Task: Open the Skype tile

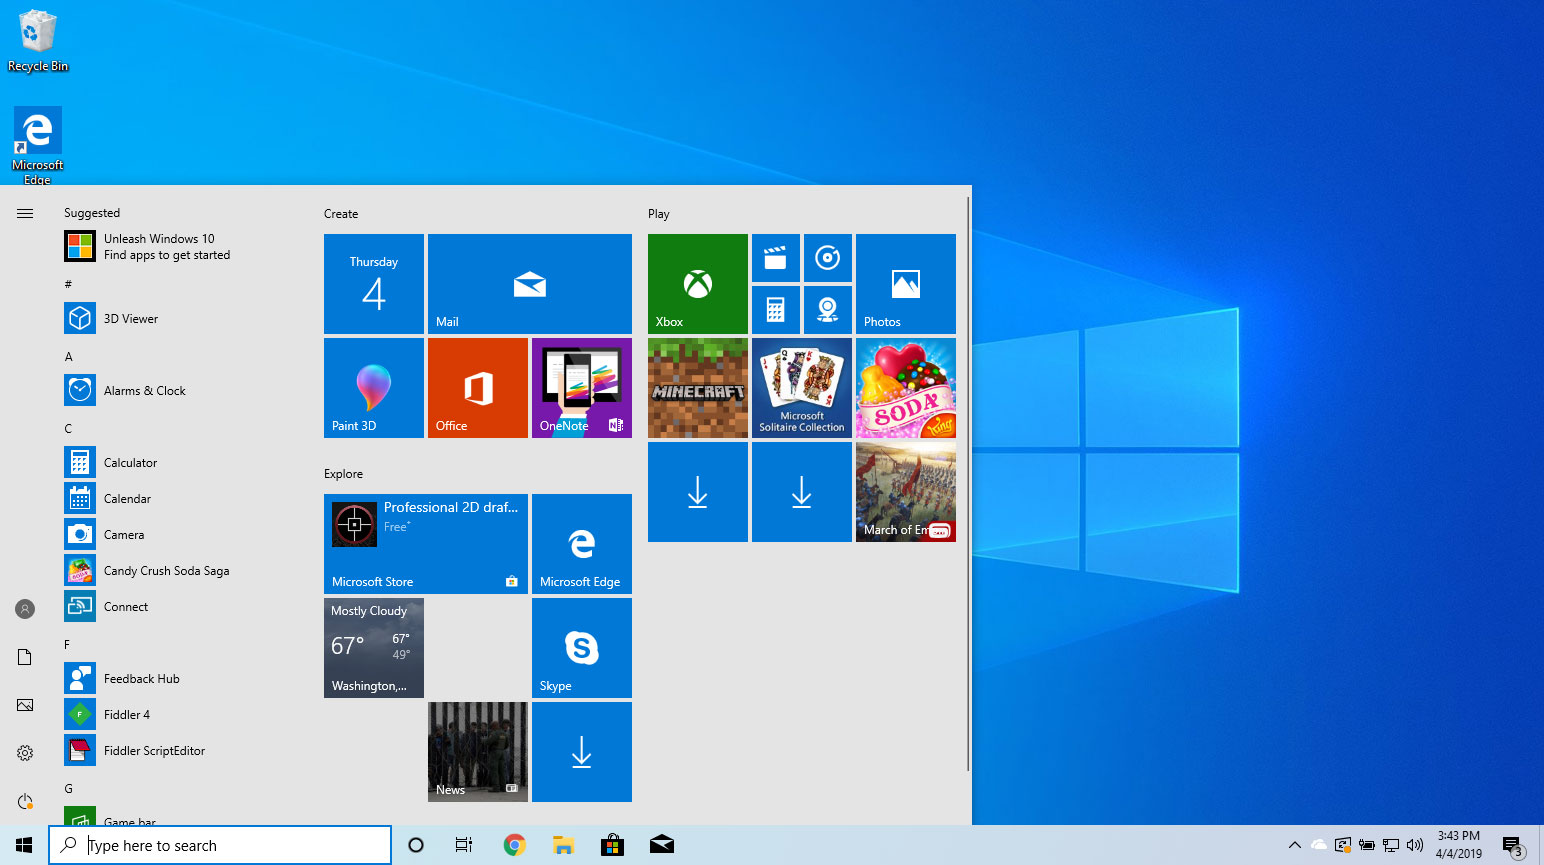Action: [x=581, y=647]
